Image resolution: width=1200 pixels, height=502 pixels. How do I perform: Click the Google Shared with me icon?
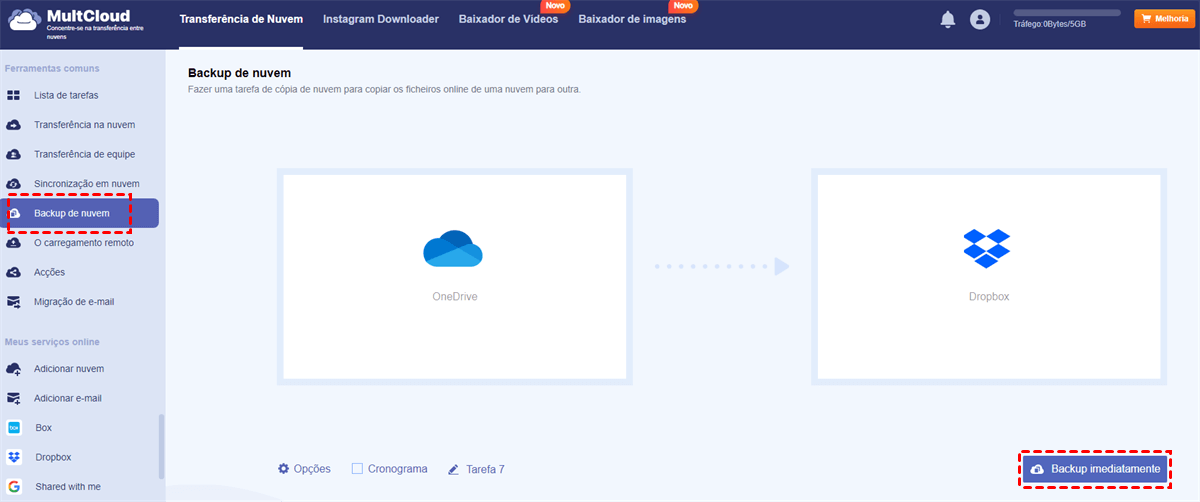tap(14, 487)
